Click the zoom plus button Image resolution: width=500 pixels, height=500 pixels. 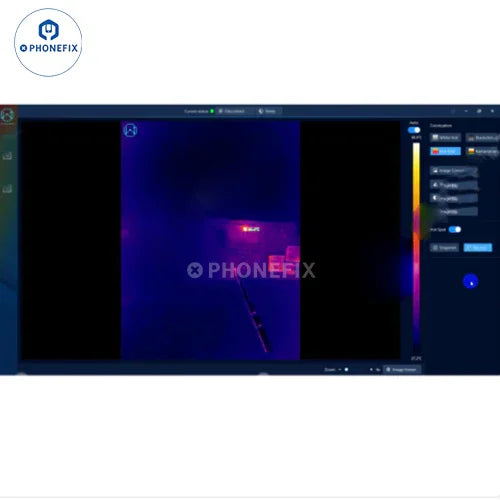point(371,369)
